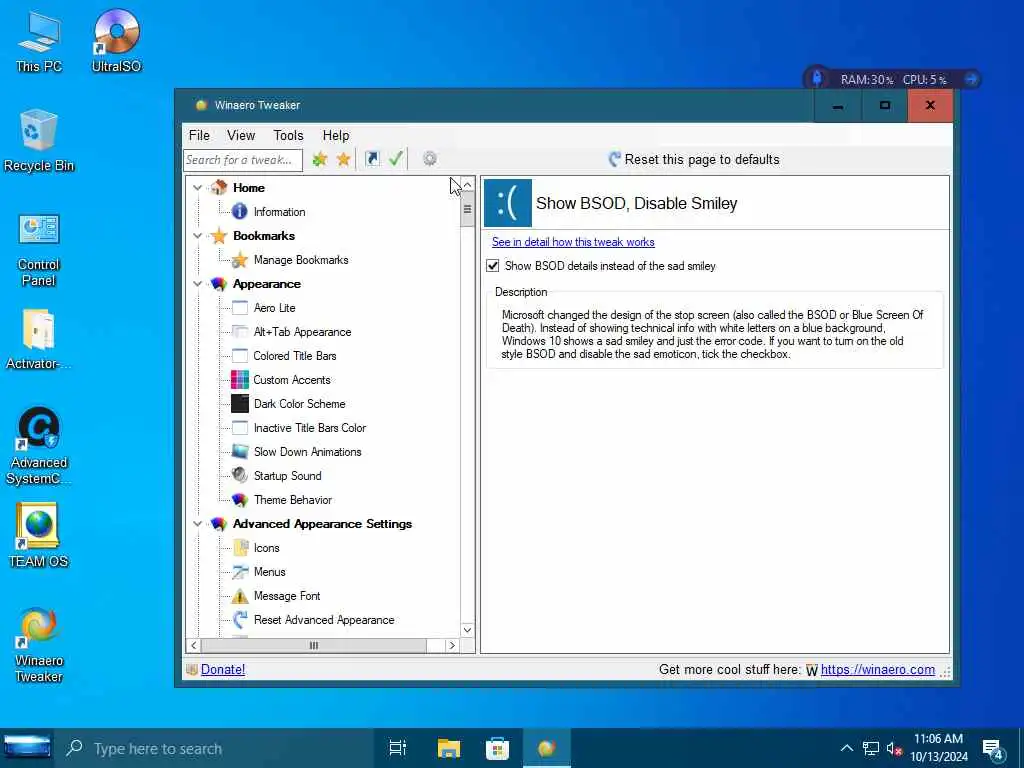This screenshot has height=768, width=1024.
Task: Select the Recycle Bin desktop icon
Action: point(39,141)
